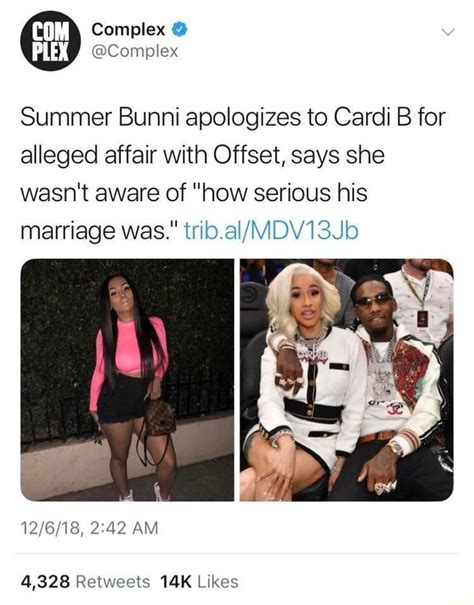Open the Complex profile avatar

[x=51, y=41]
